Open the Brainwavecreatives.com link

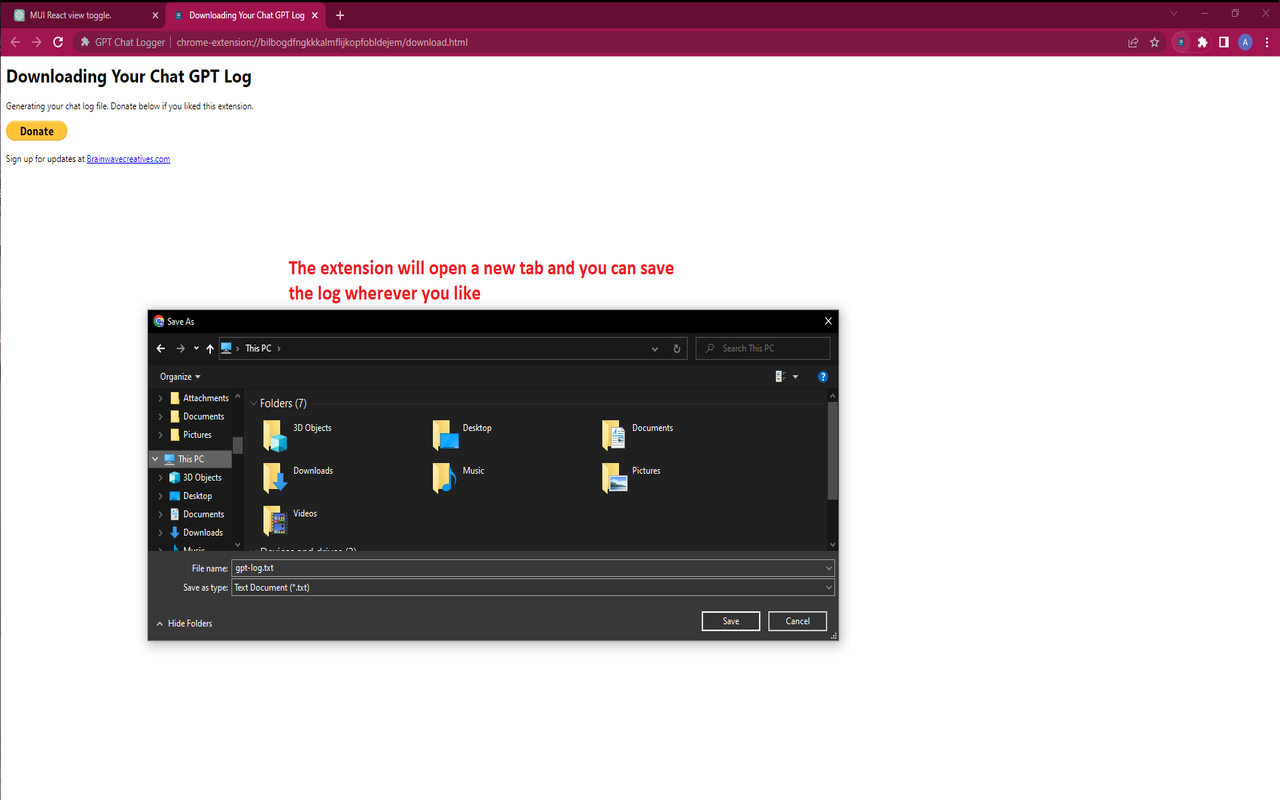point(128,158)
